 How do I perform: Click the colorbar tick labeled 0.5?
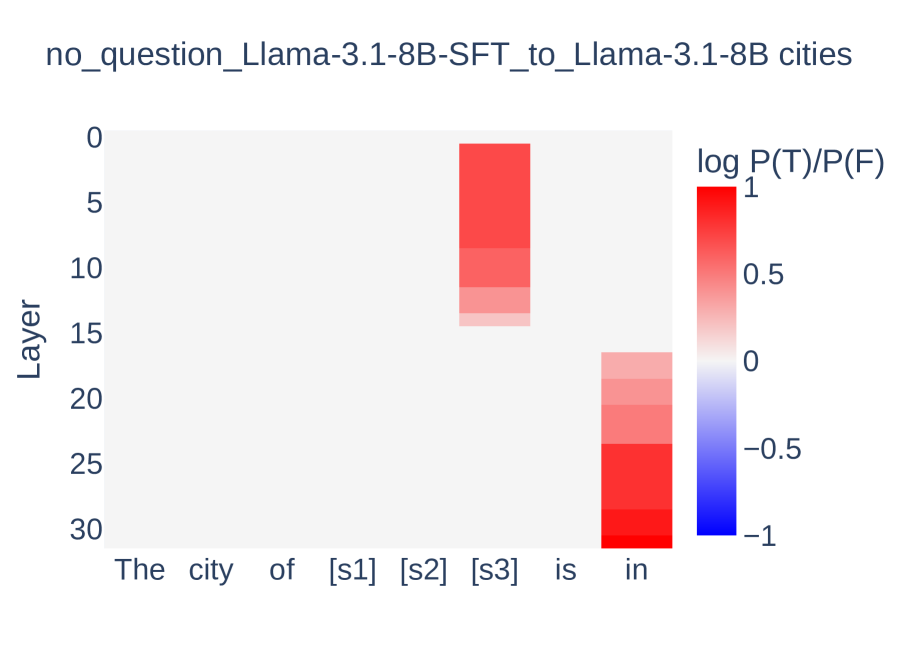768,274
